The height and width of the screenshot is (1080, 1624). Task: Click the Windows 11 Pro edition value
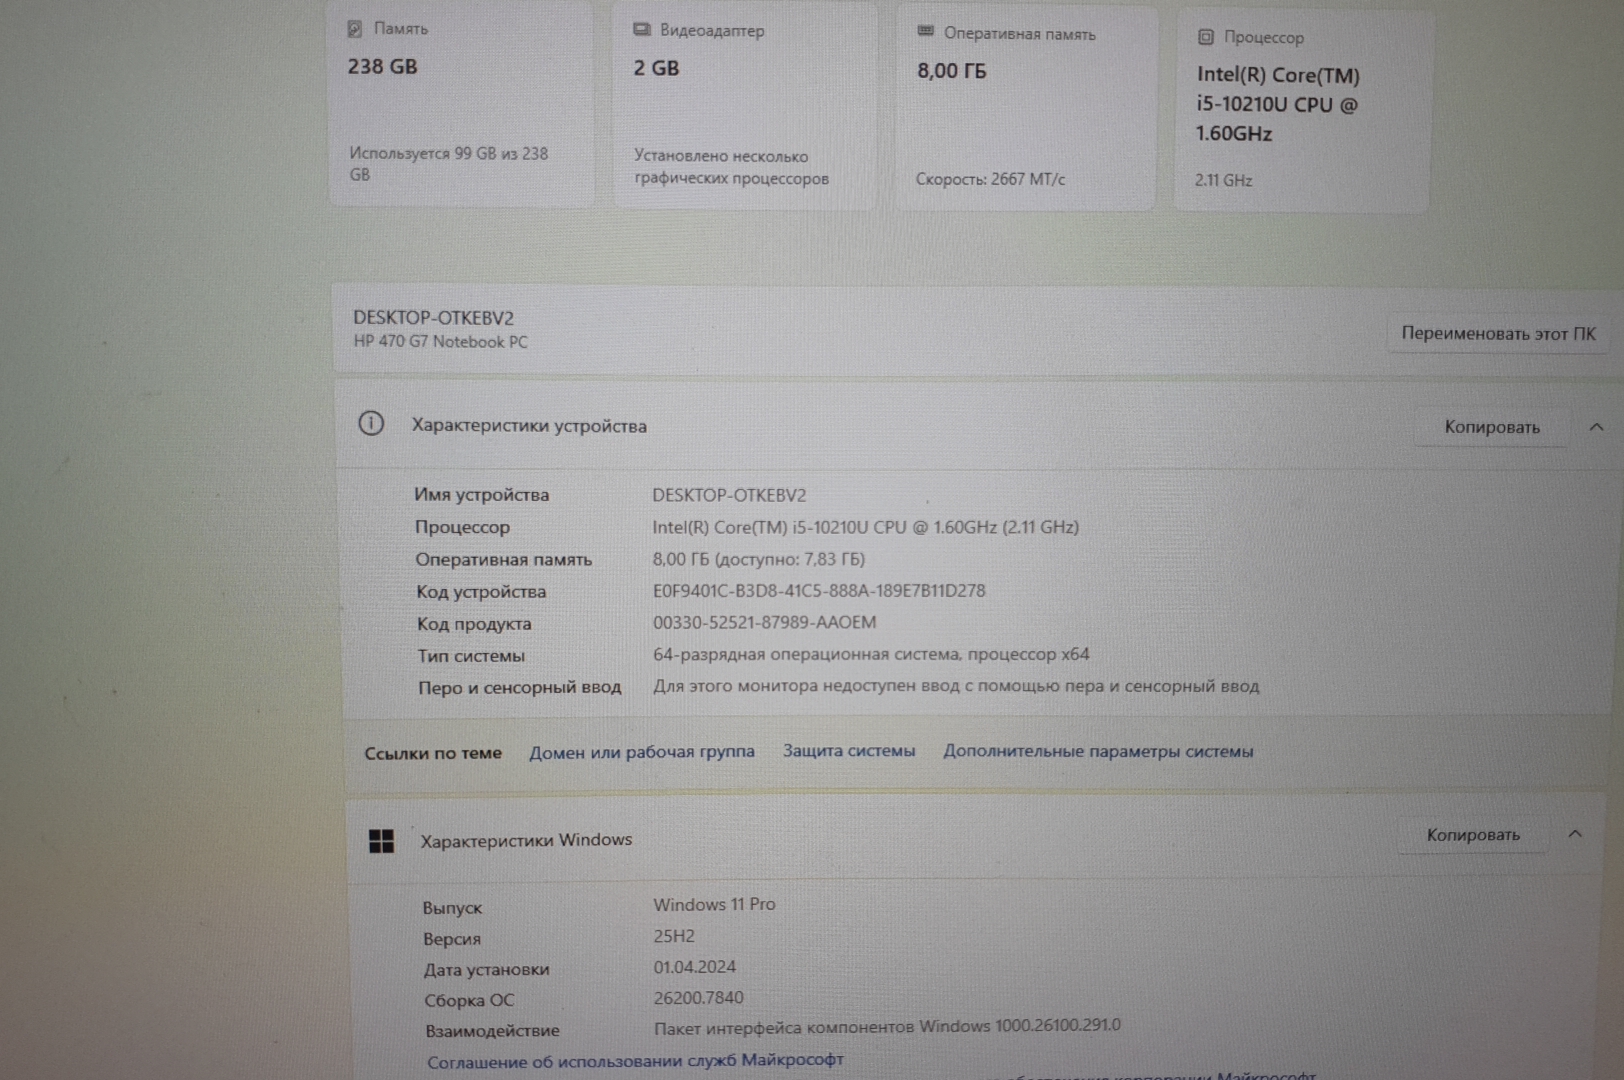click(714, 905)
